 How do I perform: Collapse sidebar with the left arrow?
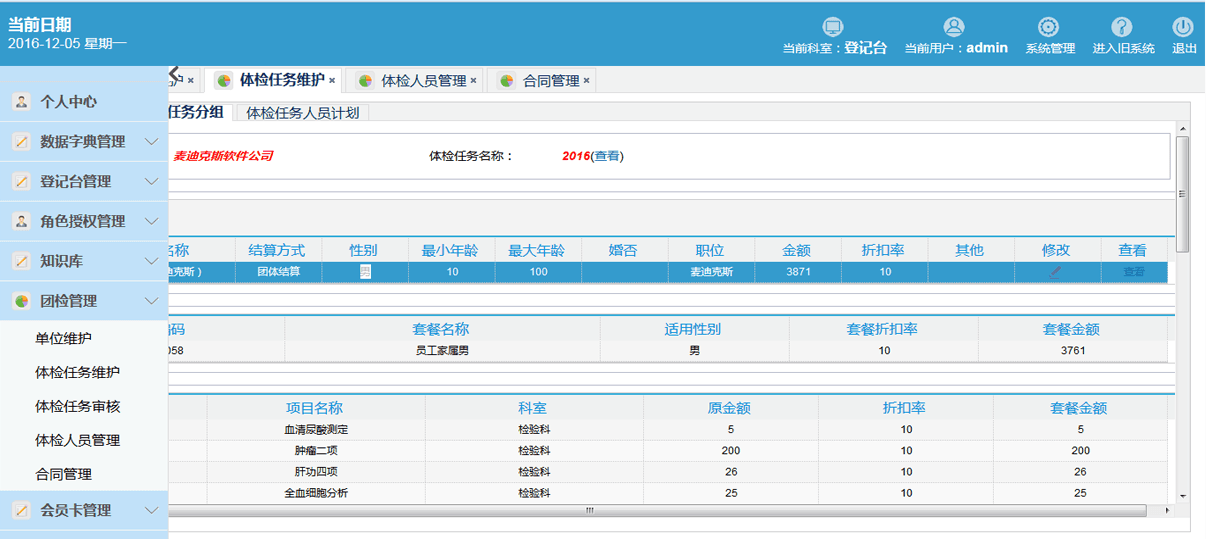[x=174, y=73]
